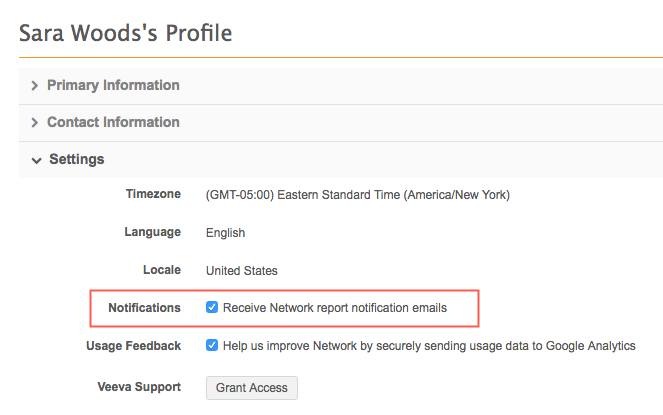Click the Notifications field label
The height and width of the screenshot is (415, 663).
click(x=144, y=308)
